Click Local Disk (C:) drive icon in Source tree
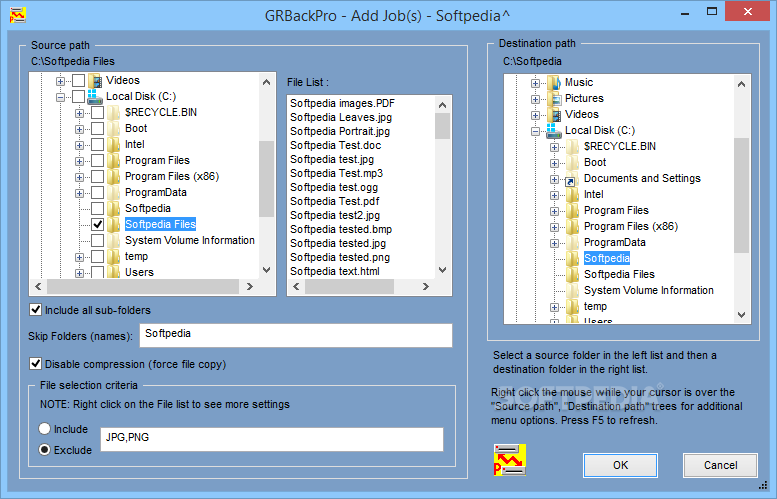The height and width of the screenshot is (499, 777). [x=95, y=96]
